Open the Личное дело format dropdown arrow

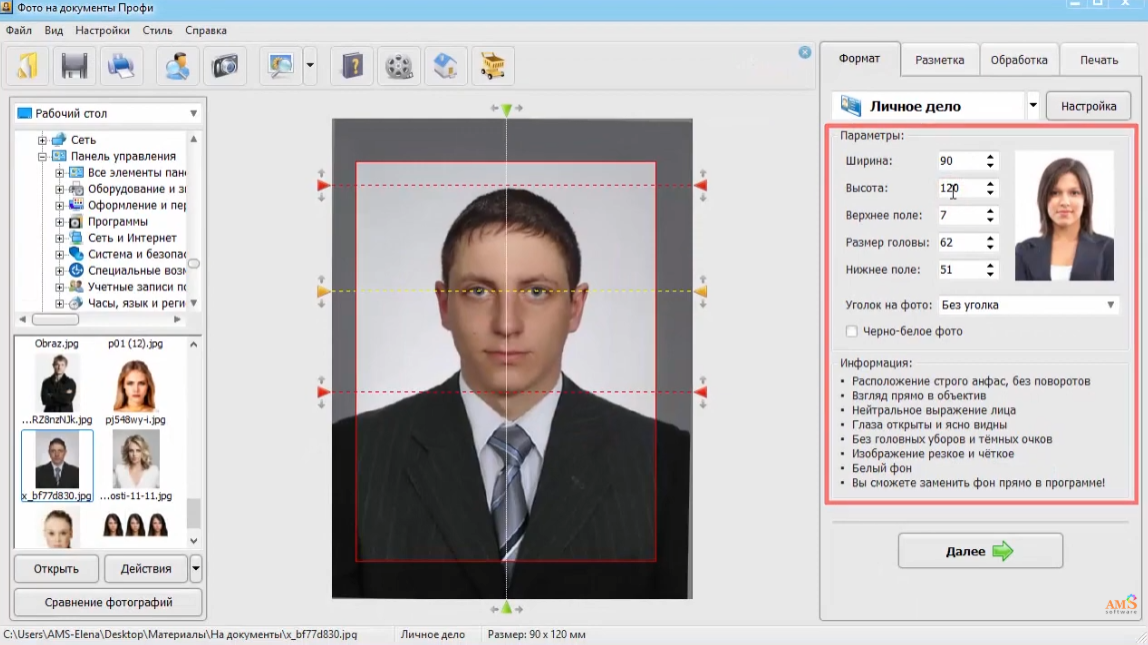(x=1033, y=106)
